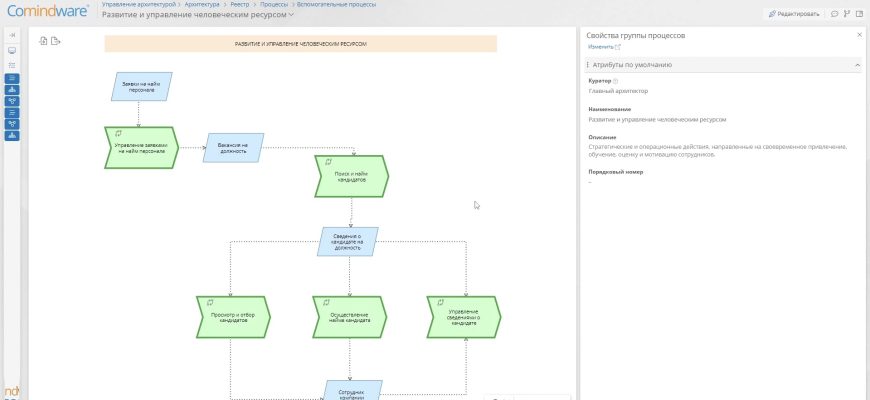This screenshot has height=400, width=870.
Task: Collapse the Атрибуты по умолчанию section
Action: [857, 65]
